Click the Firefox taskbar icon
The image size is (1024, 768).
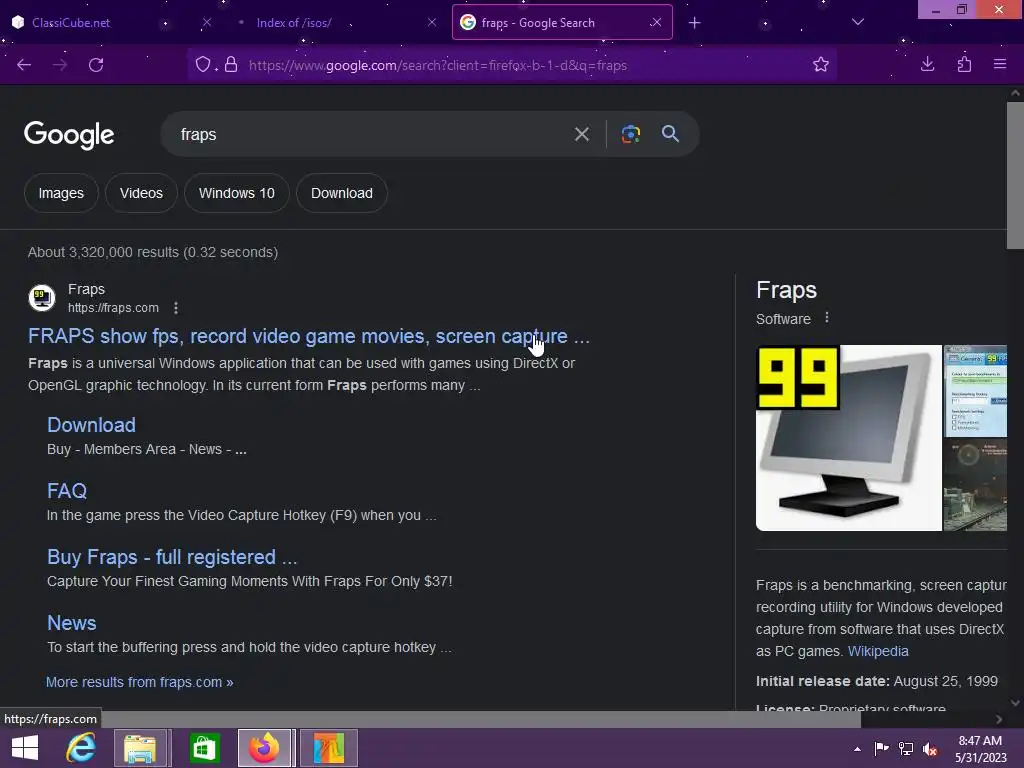(264, 748)
